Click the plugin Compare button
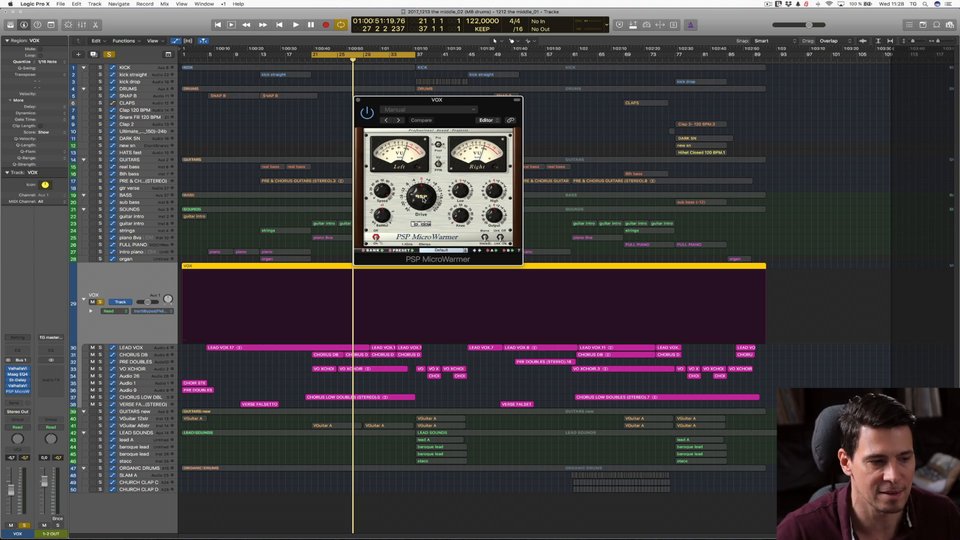 coord(421,121)
